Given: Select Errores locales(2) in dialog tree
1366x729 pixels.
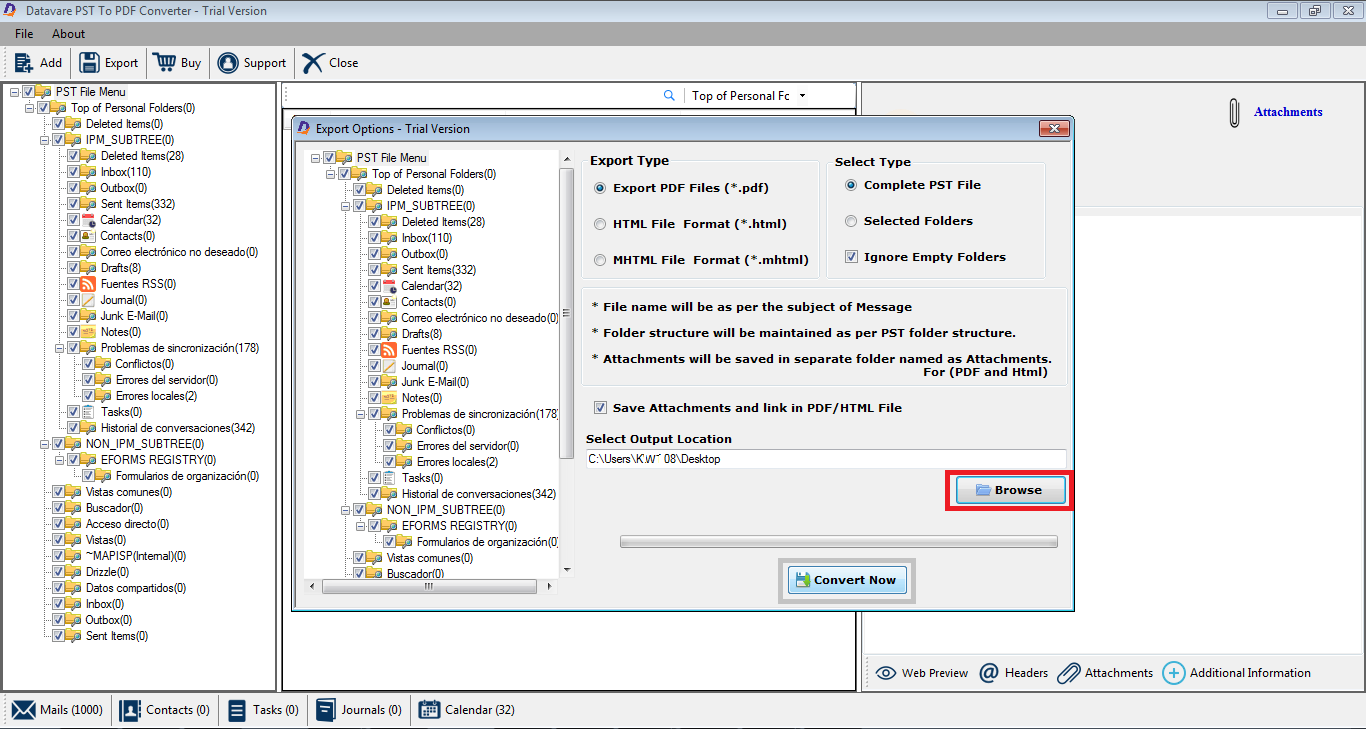Looking at the screenshot, I should click(x=457, y=462).
